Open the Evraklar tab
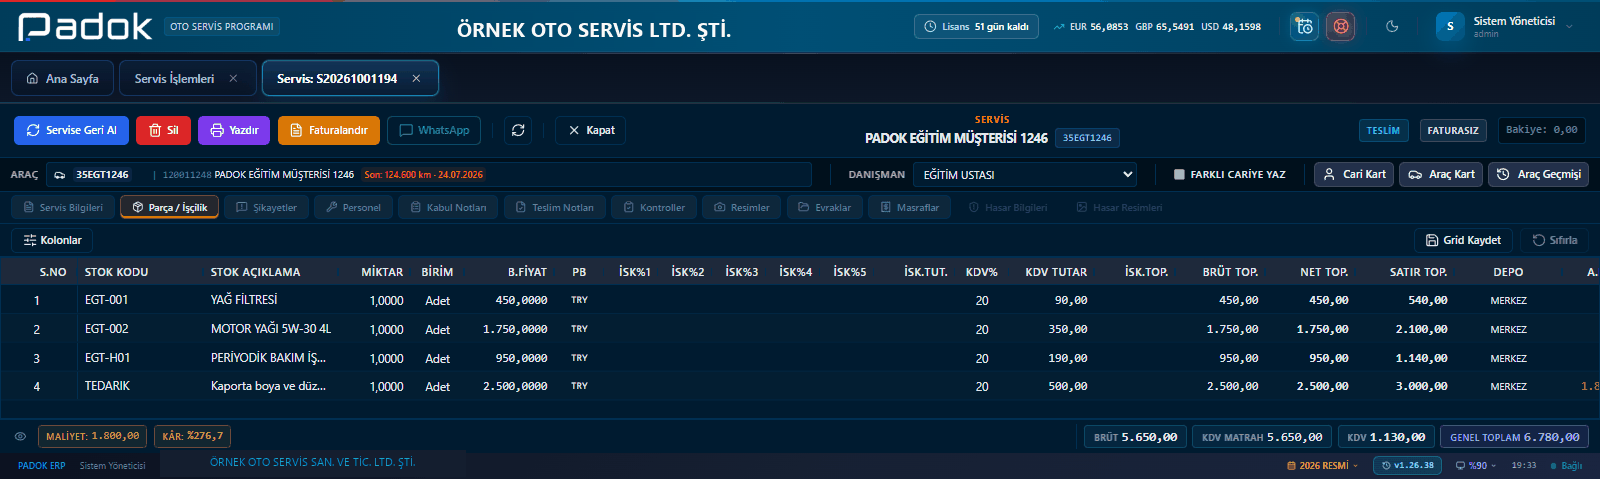The image size is (1600, 479). (824, 207)
